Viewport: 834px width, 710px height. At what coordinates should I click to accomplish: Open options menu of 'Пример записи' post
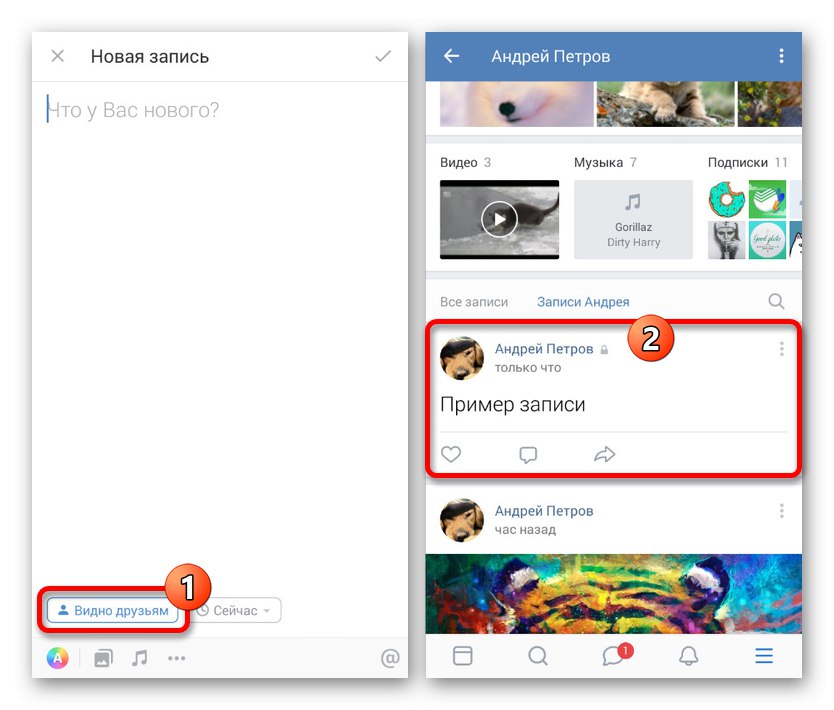pyautogui.click(x=781, y=349)
